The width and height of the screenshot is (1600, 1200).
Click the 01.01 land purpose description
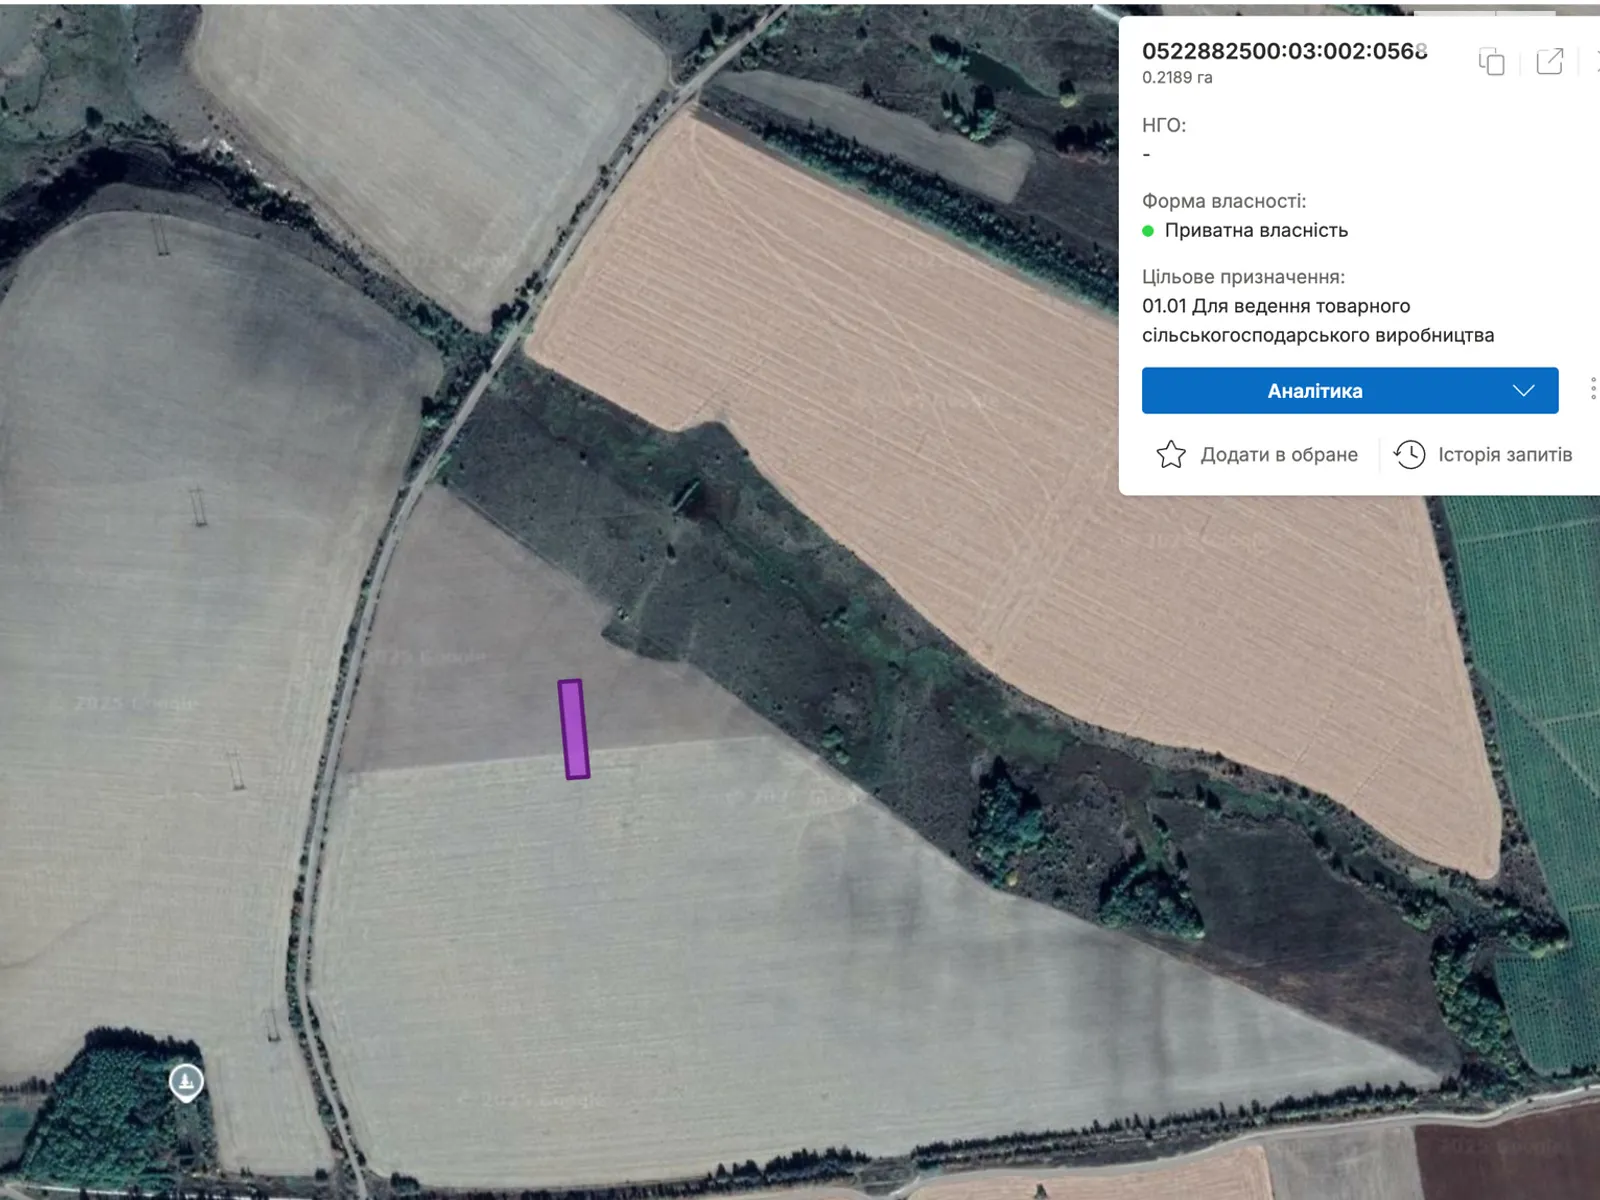(1317, 320)
